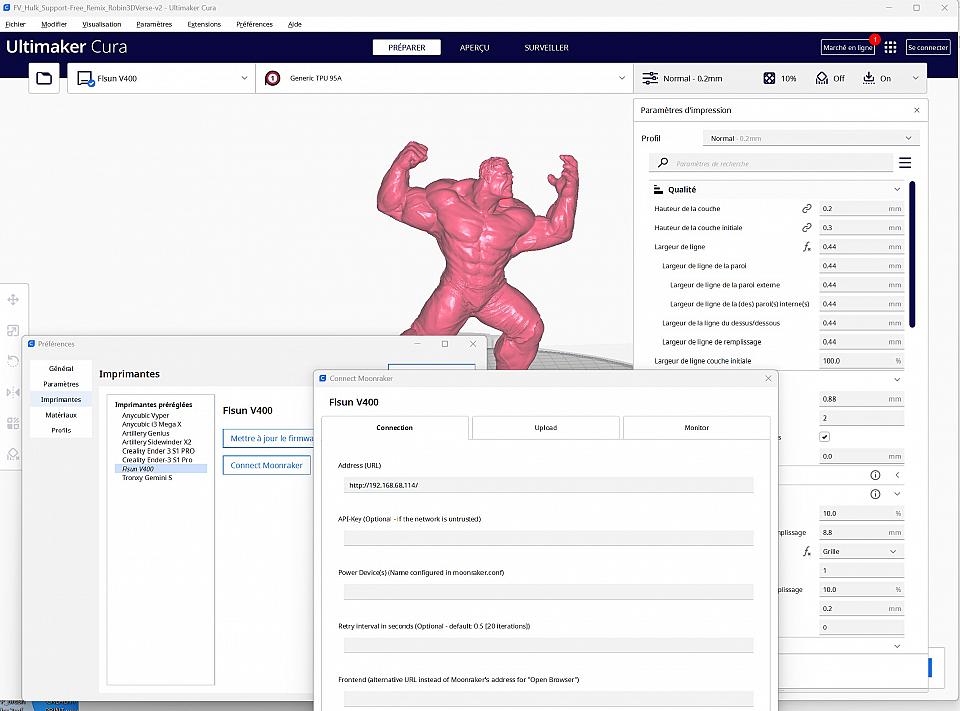Open the Visualisation menu
The width and height of the screenshot is (960, 711).
(102, 24)
